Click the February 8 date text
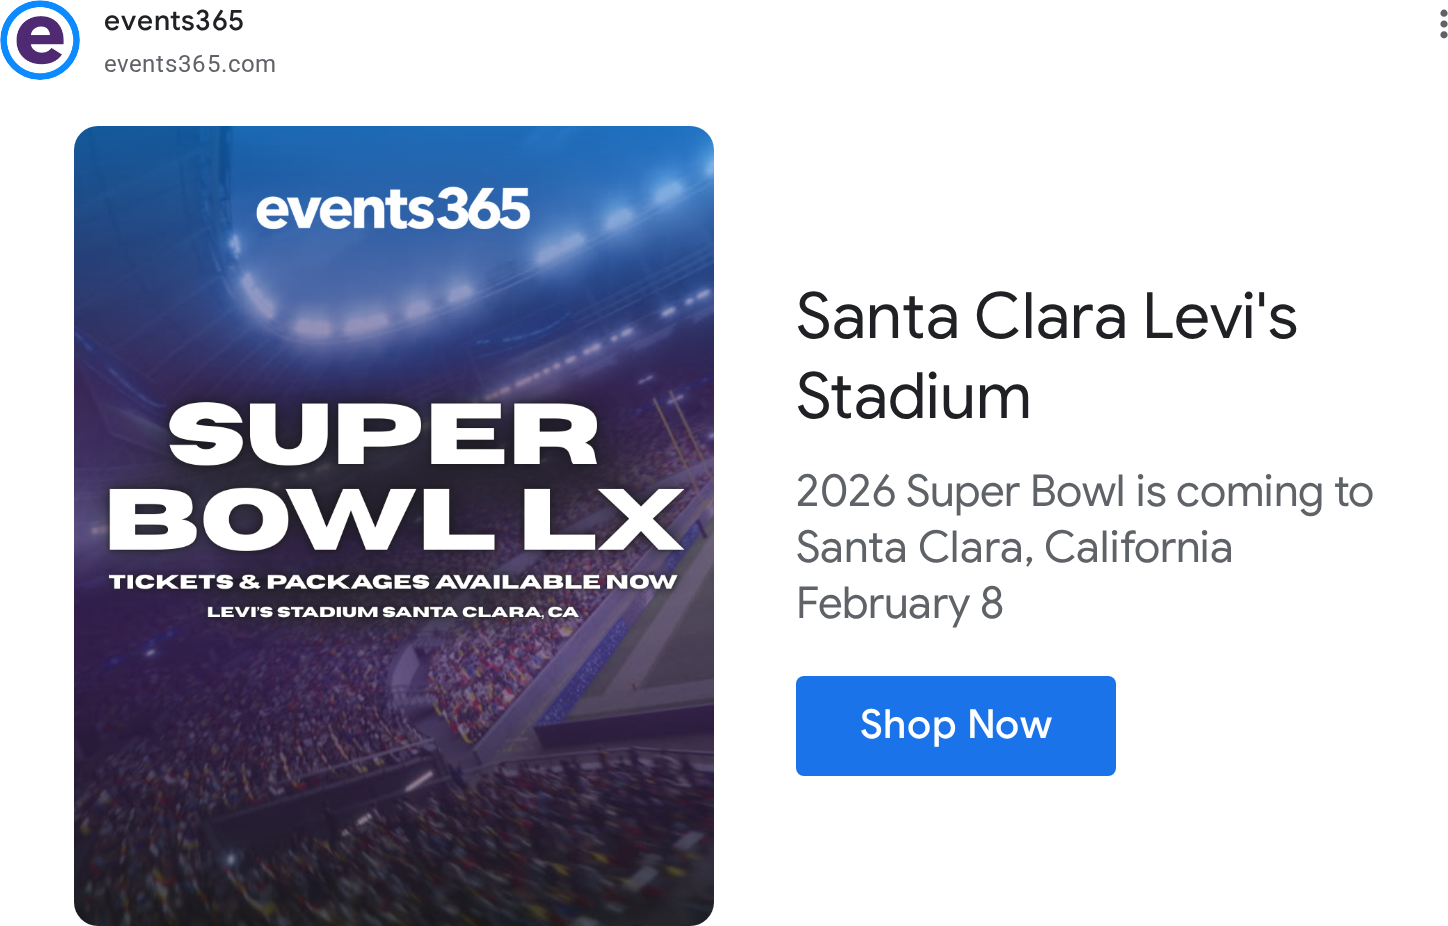Screen dimensions: 1448x926 [x=899, y=604]
